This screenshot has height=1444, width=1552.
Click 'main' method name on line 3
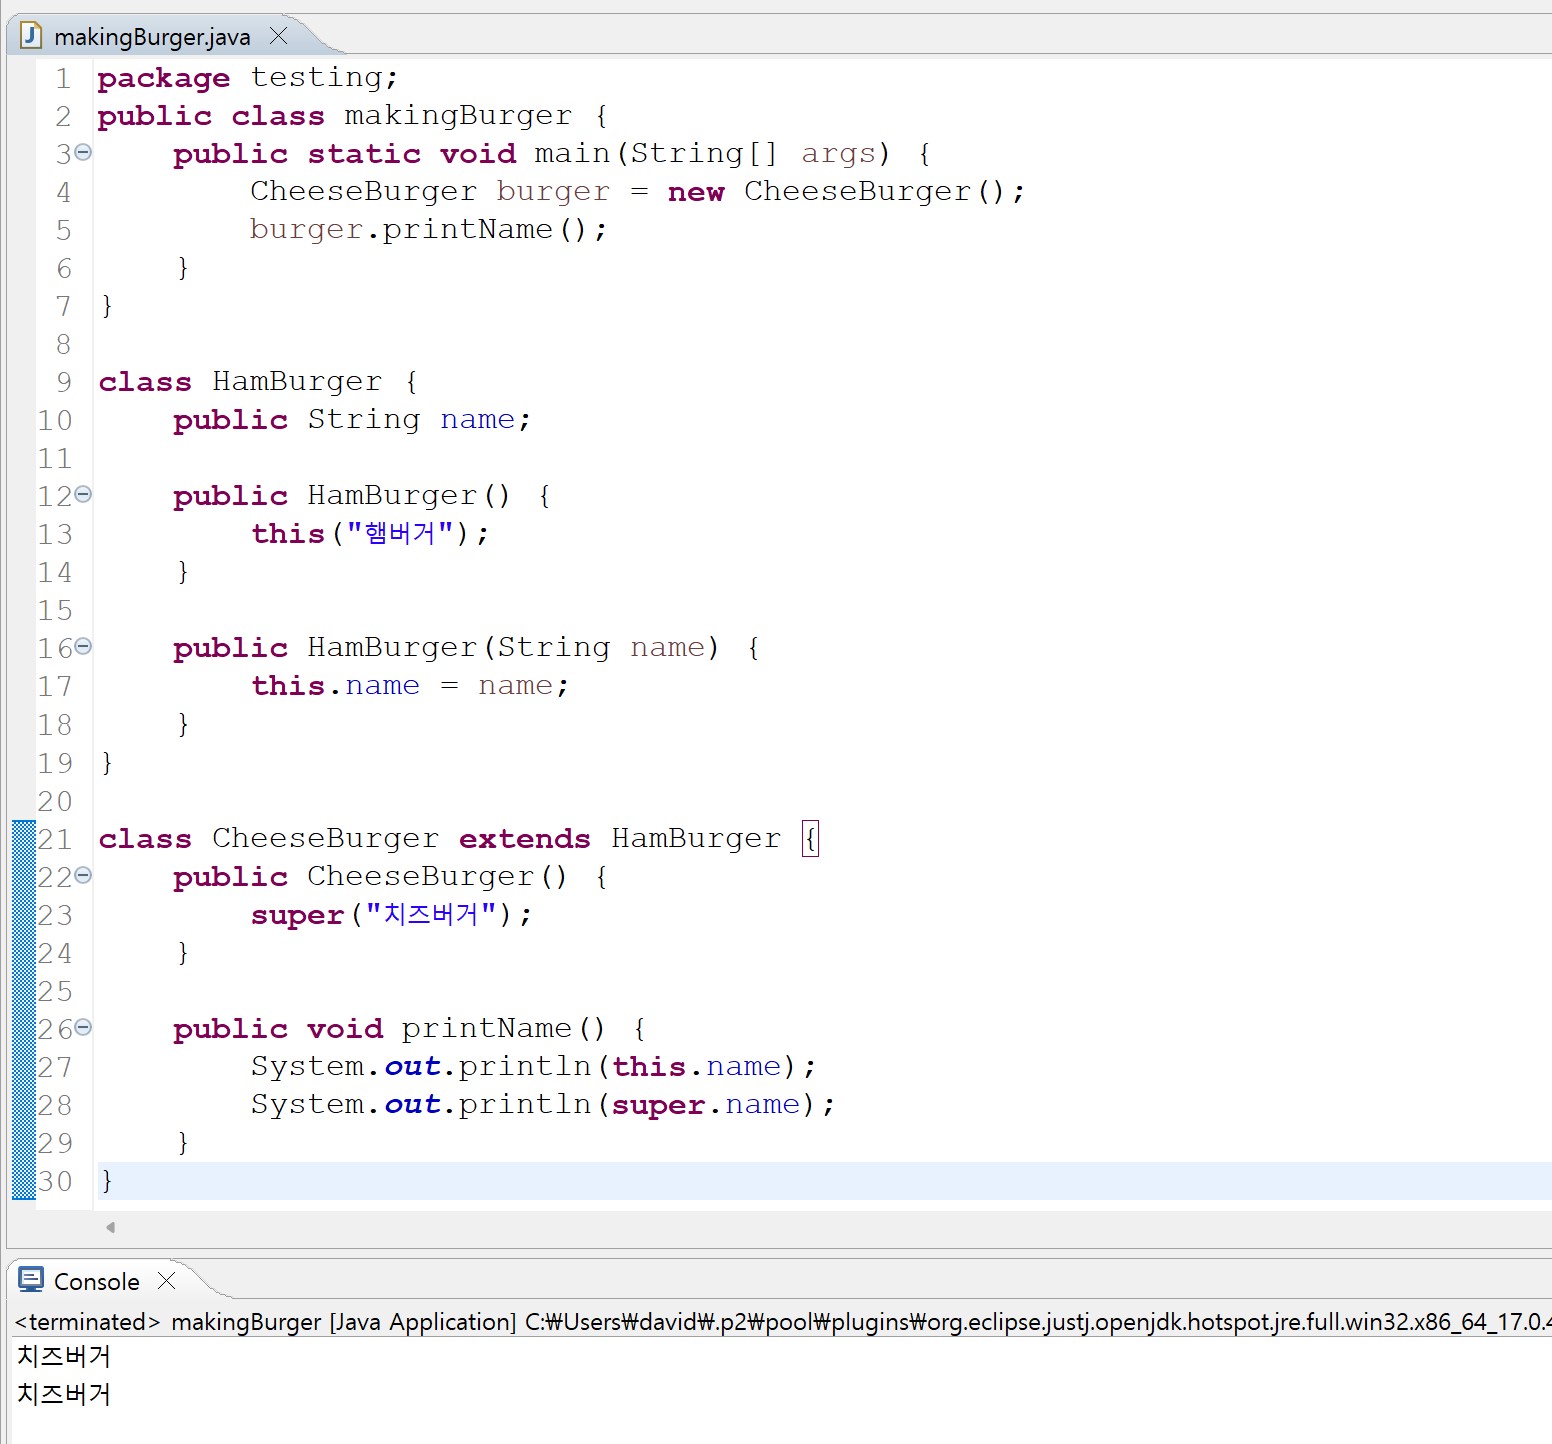pyautogui.click(x=572, y=154)
